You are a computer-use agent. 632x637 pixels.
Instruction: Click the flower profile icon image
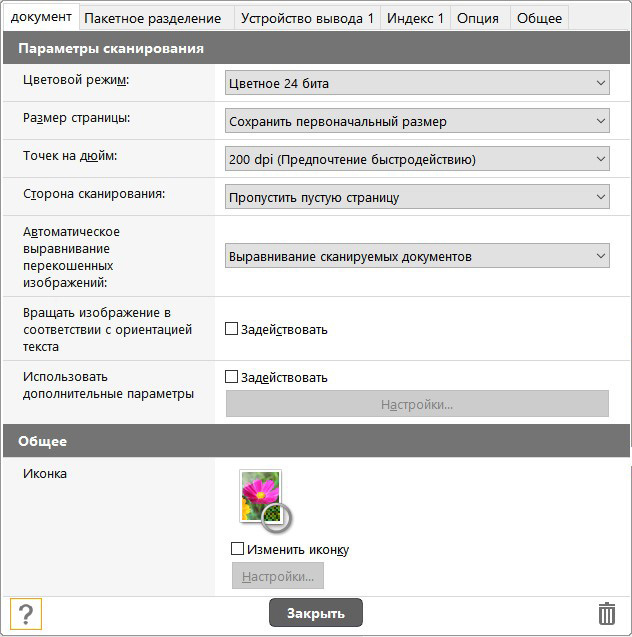click(x=265, y=500)
